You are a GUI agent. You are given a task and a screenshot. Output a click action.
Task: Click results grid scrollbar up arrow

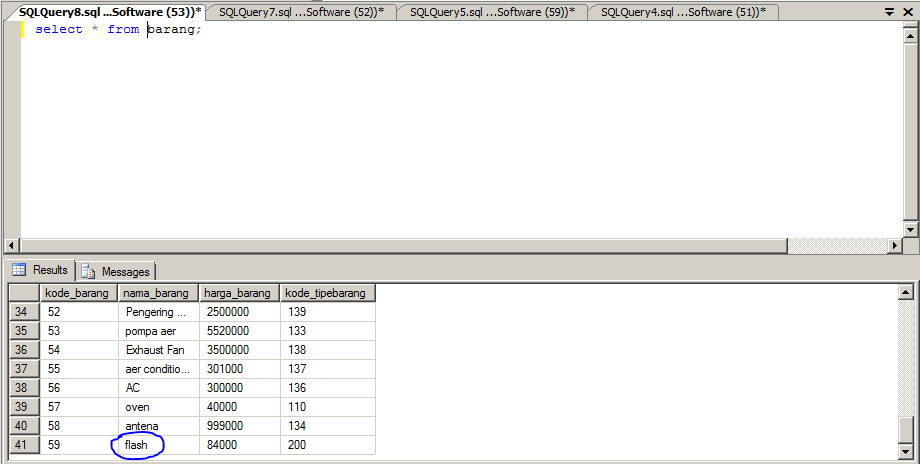[x=906, y=292]
